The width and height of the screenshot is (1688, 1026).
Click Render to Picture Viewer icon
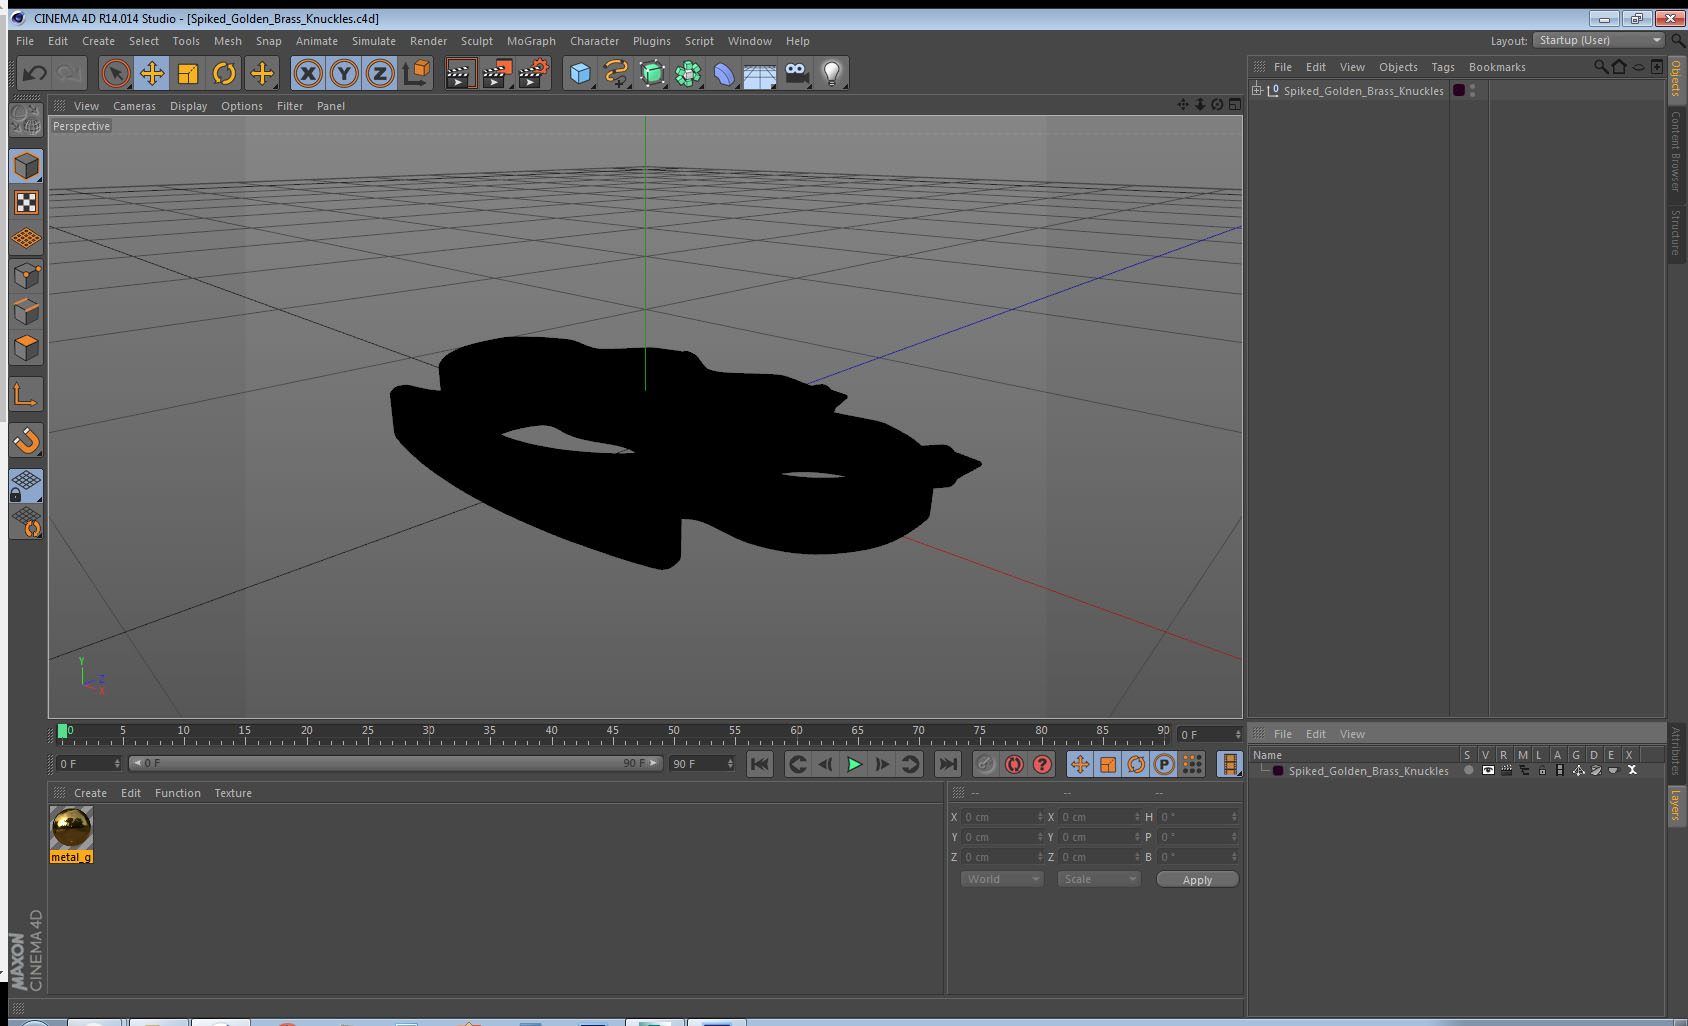[497, 73]
